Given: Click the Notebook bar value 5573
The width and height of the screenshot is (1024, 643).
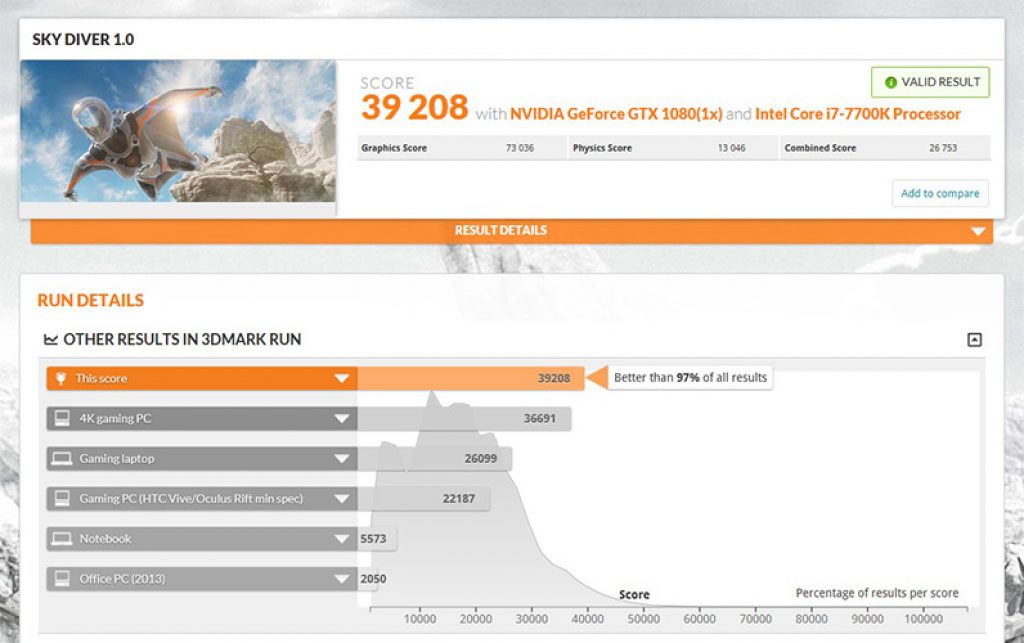Looking at the screenshot, I should click(373, 539).
